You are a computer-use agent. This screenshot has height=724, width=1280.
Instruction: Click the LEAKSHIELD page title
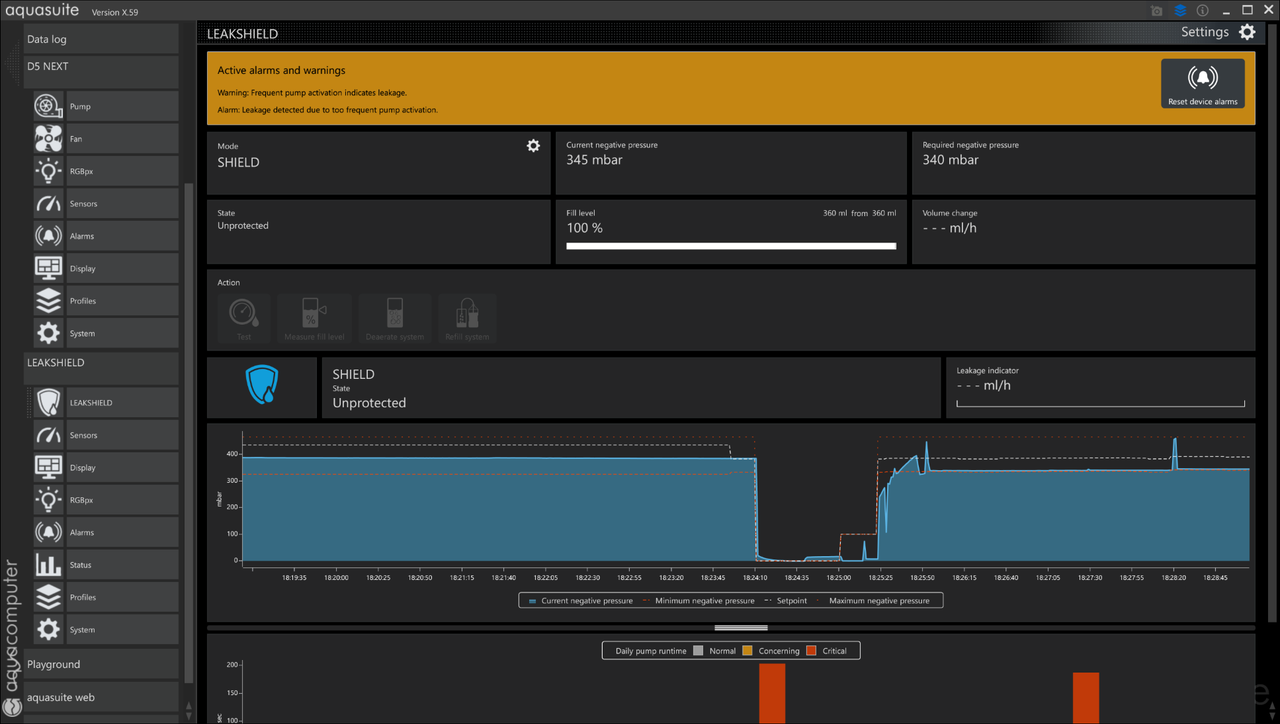pos(242,34)
